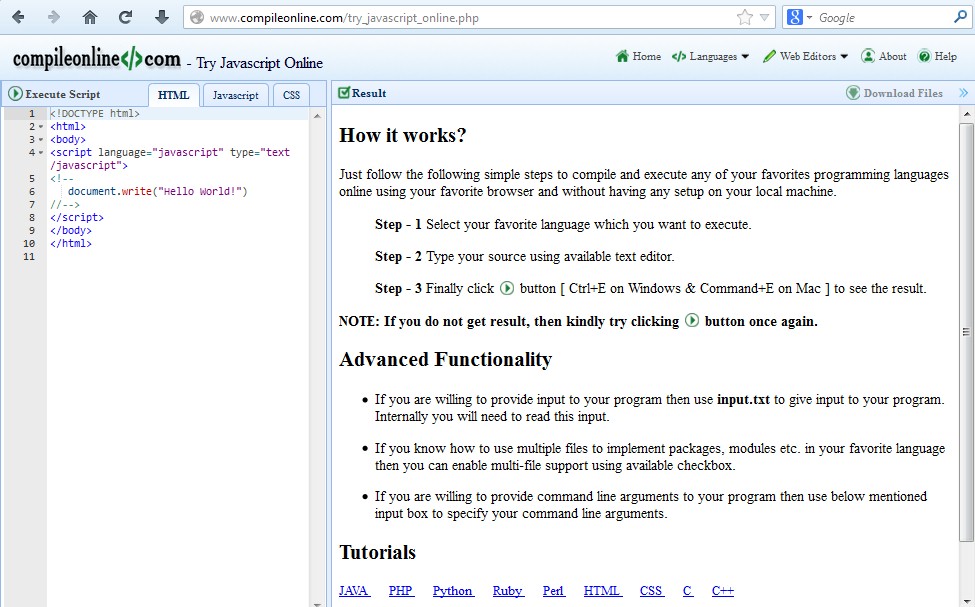Click the 'Advanced Functionality' heading
This screenshot has width=975, height=607.
445,359
